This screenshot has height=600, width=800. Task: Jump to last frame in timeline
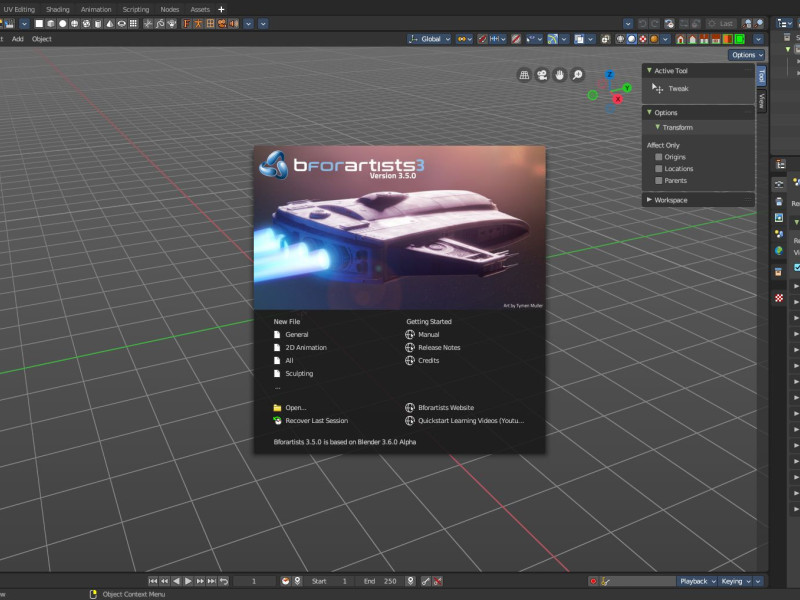212,581
